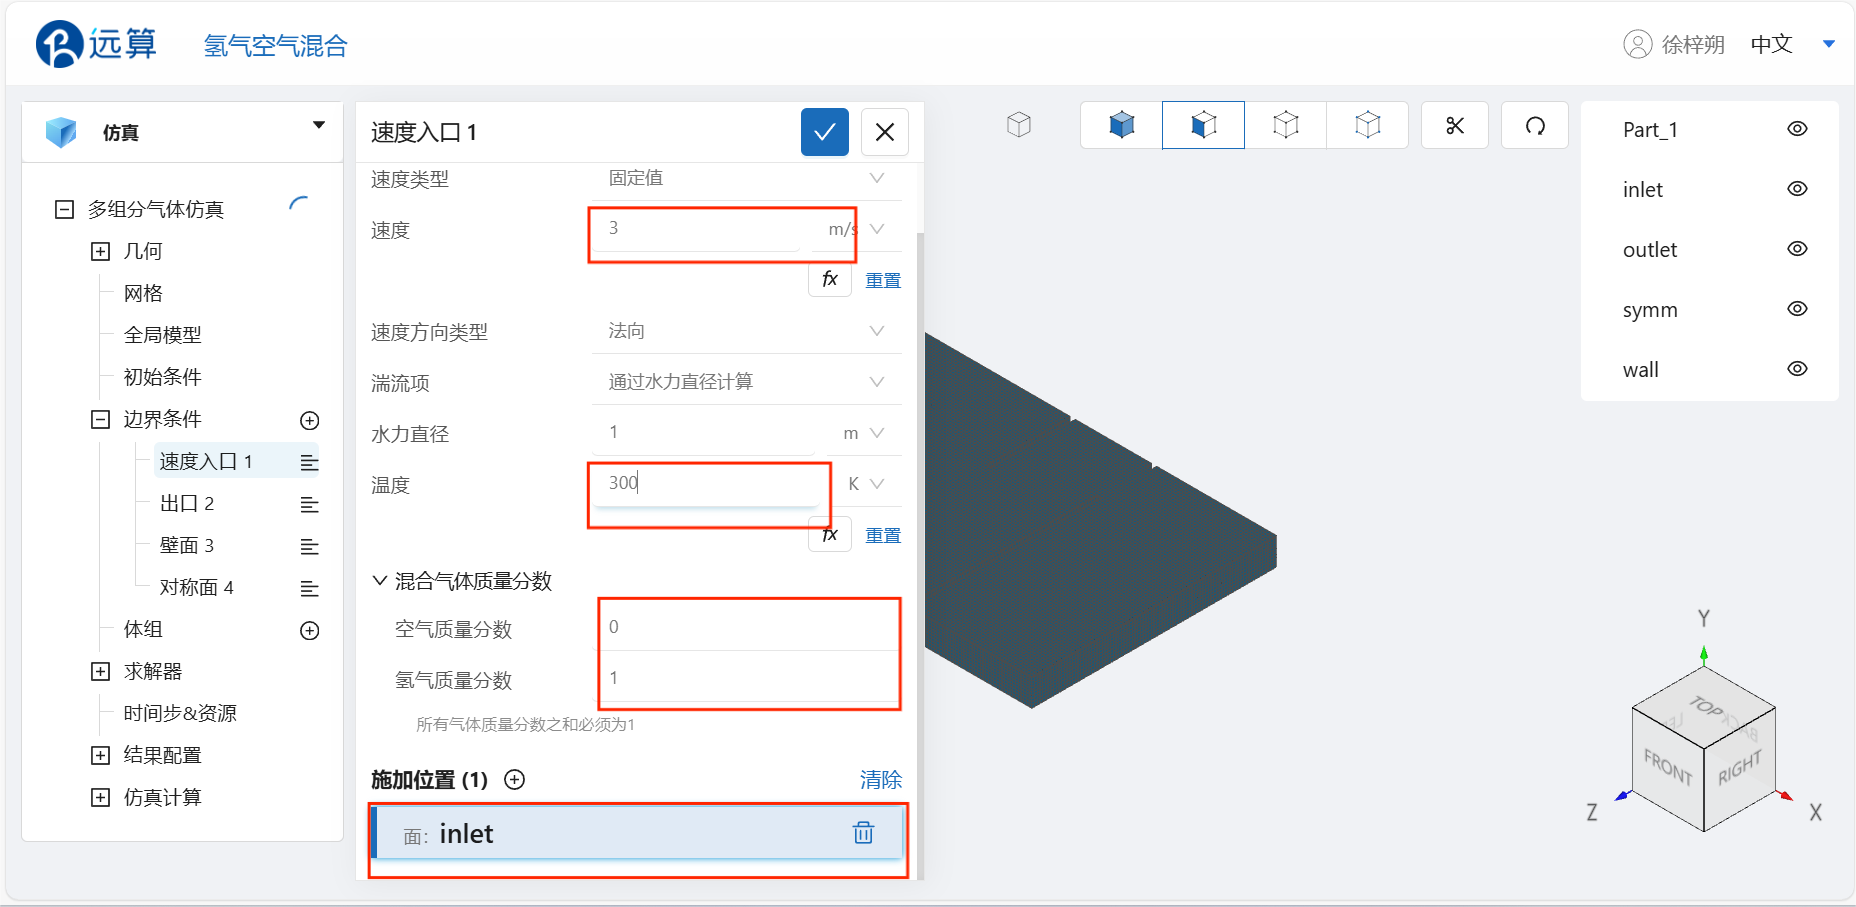
Task: Delete the inlet face with trash icon
Action: coord(863,832)
